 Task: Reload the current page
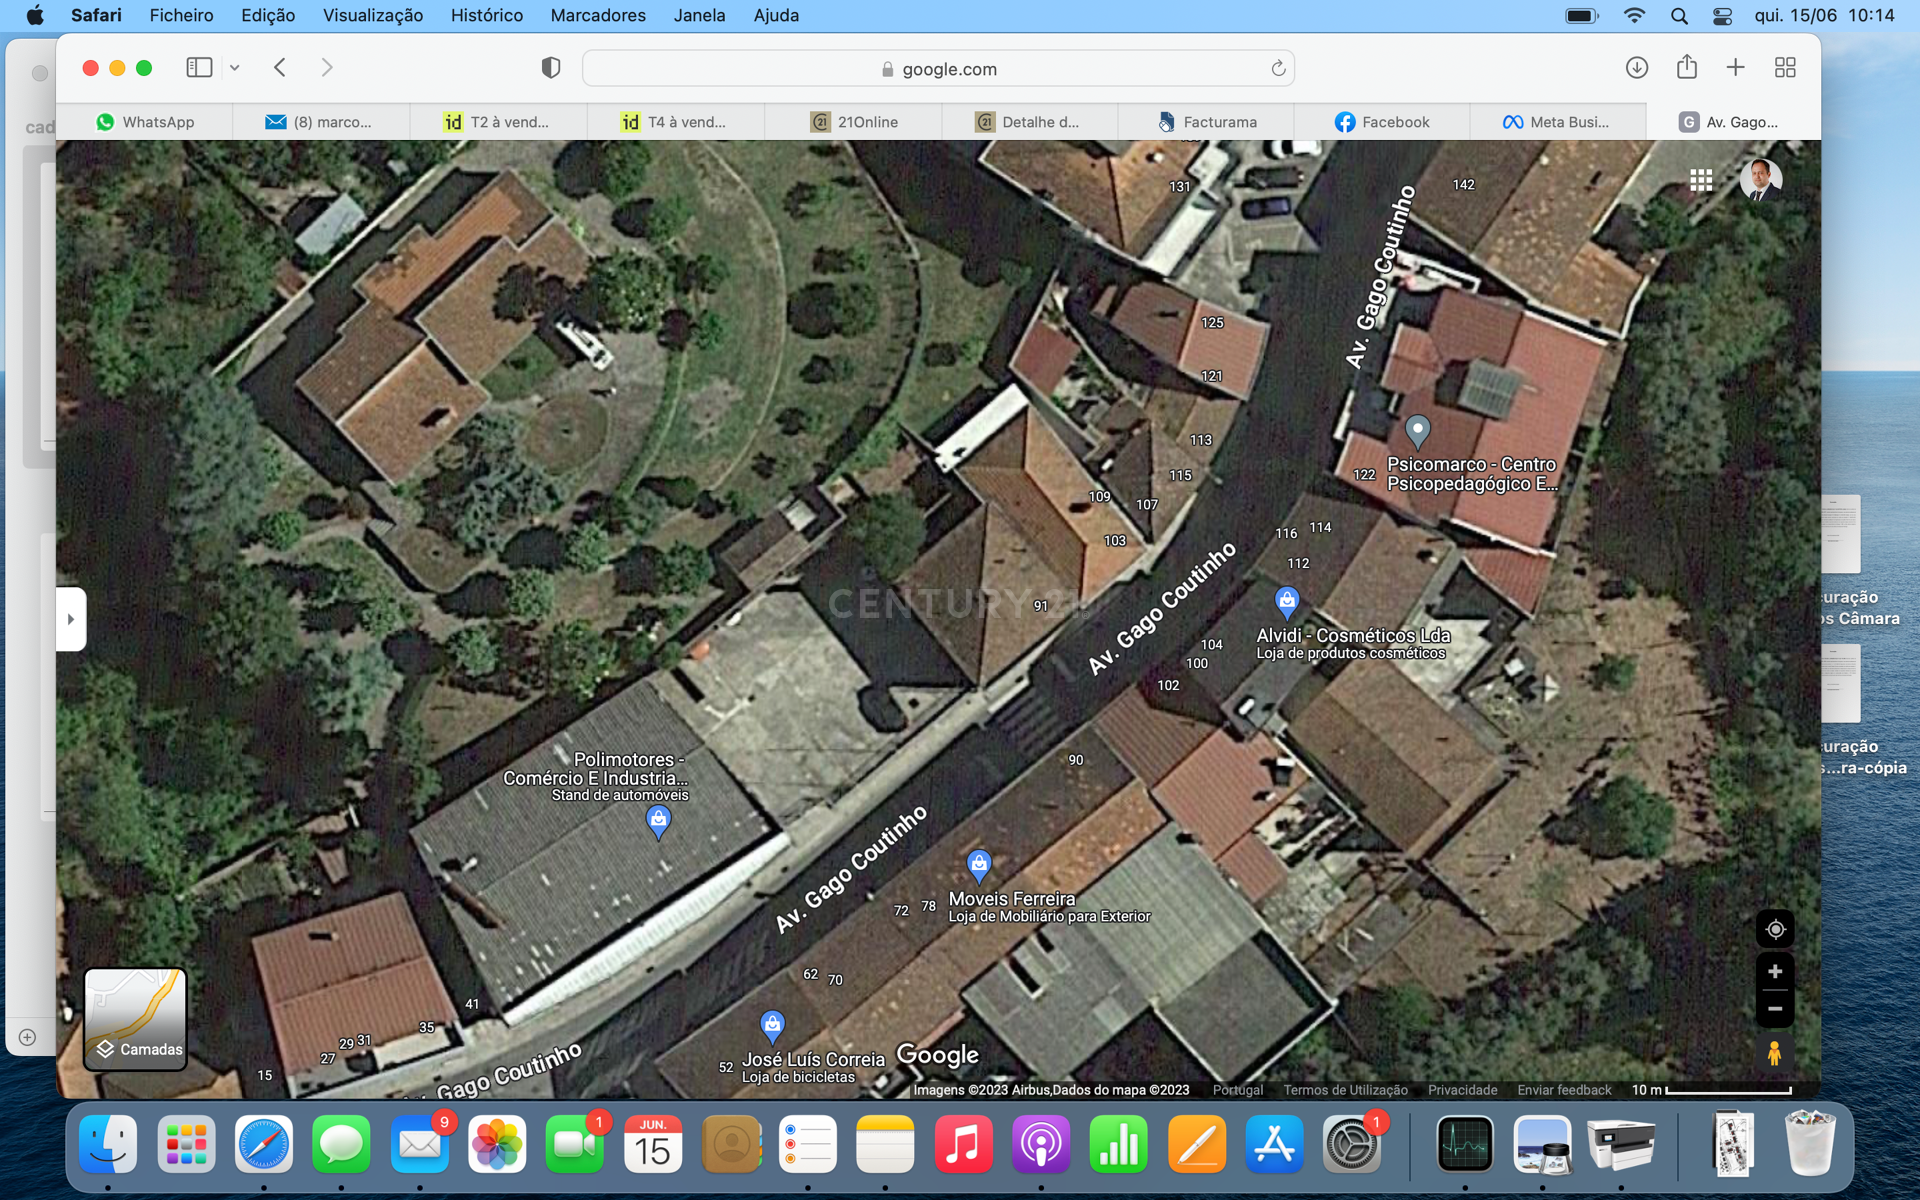pyautogui.click(x=1278, y=69)
